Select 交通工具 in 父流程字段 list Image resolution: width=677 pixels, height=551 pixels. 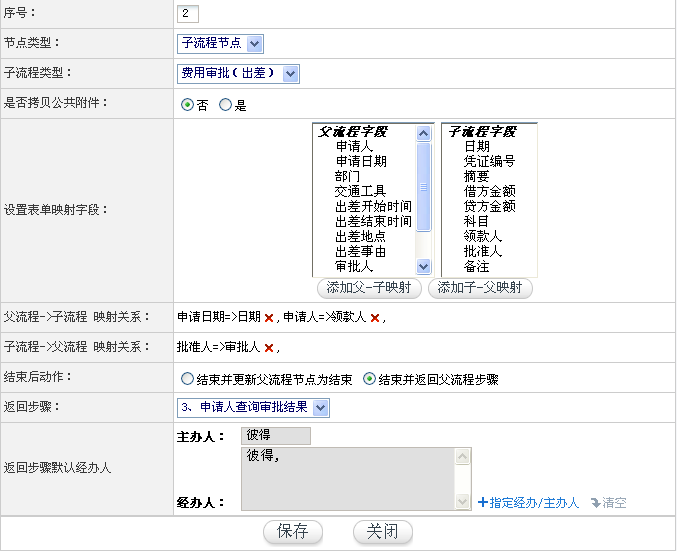click(x=360, y=191)
